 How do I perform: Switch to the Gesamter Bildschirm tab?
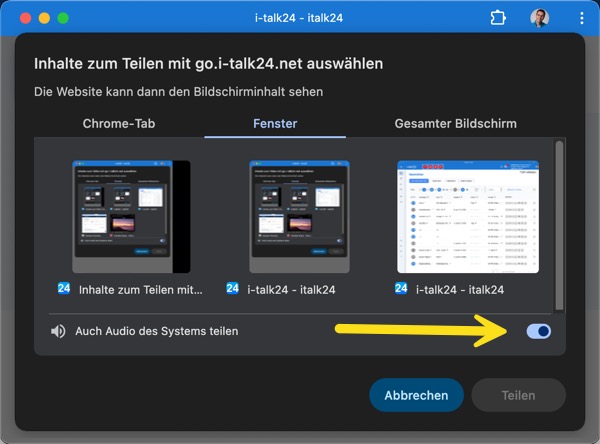pyautogui.click(x=455, y=123)
